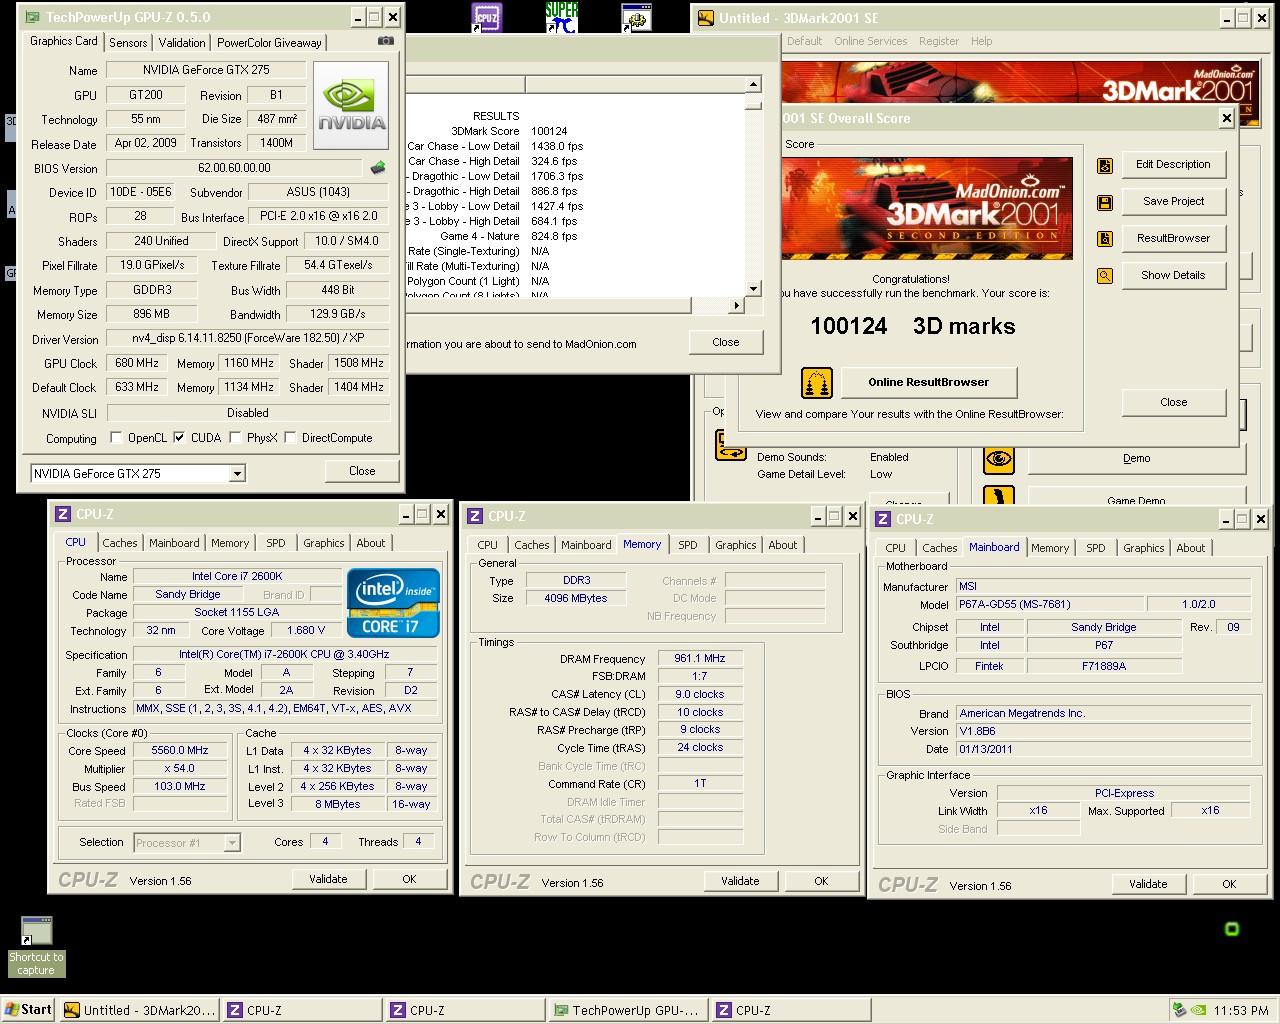Click OK in the Memory CPU-Z window
Screen dimensions: 1280x1024
[x=821, y=881]
